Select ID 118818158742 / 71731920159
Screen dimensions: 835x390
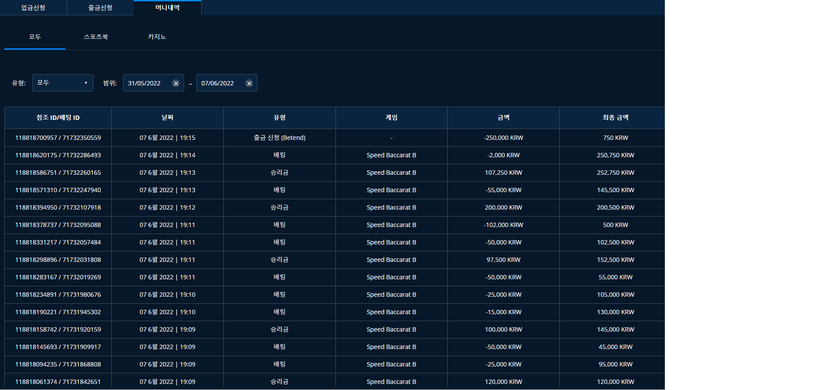tap(58, 330)
